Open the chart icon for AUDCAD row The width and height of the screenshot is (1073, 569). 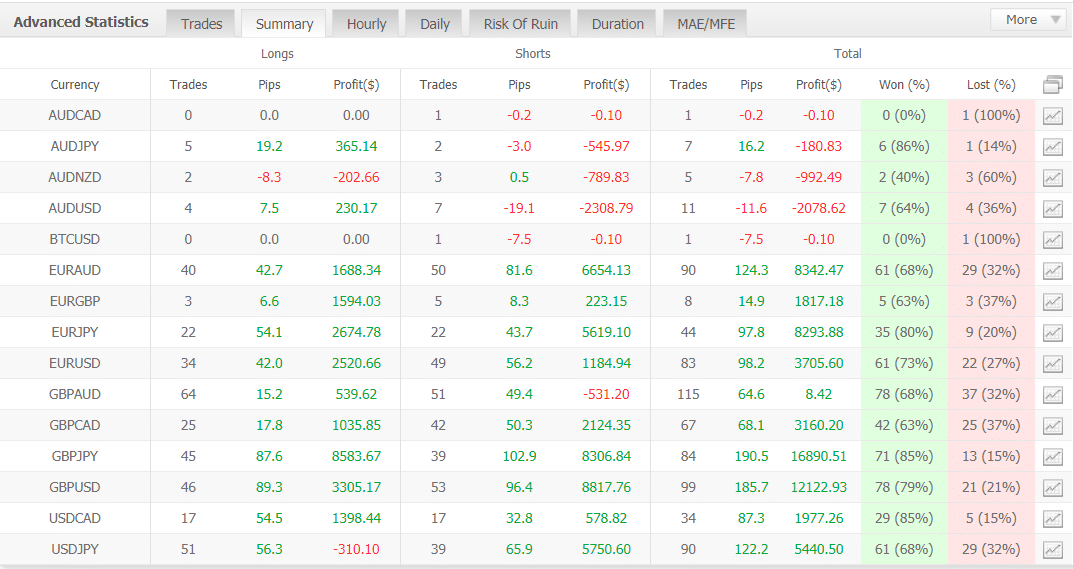pyautogui.click(x=1052, y=116)
